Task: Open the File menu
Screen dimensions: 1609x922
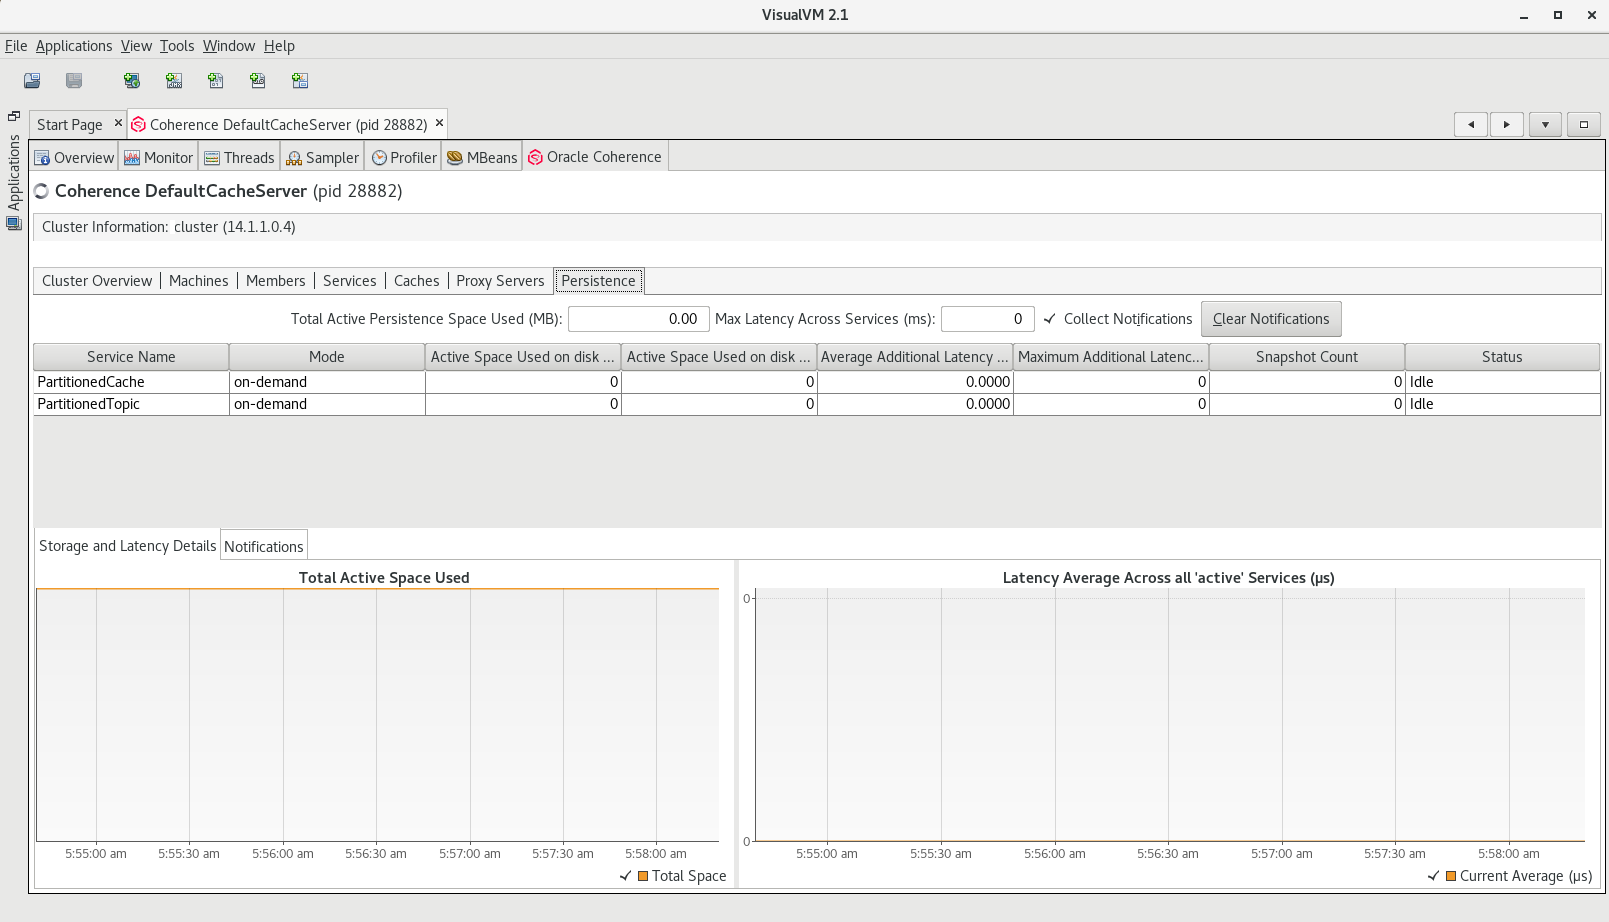Action: coord(16,46)
